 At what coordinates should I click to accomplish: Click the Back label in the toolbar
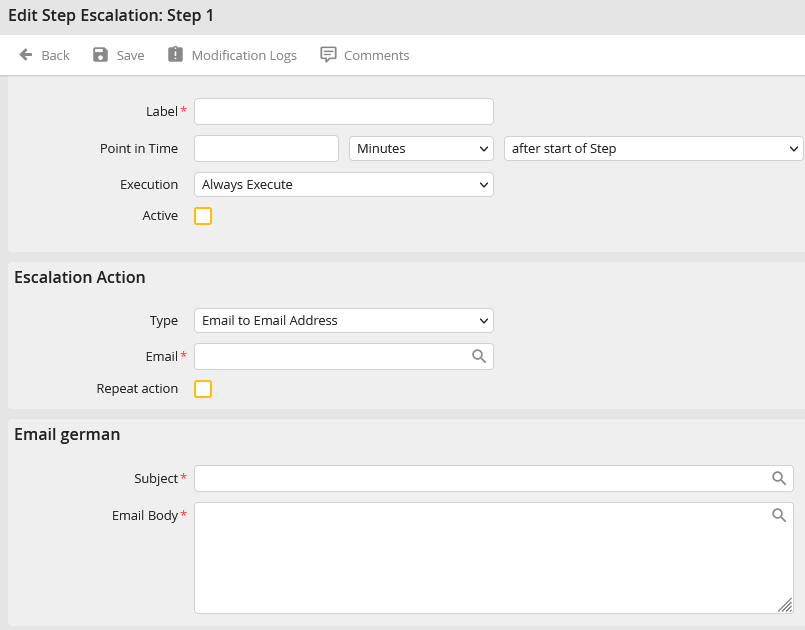click(55, 55)
